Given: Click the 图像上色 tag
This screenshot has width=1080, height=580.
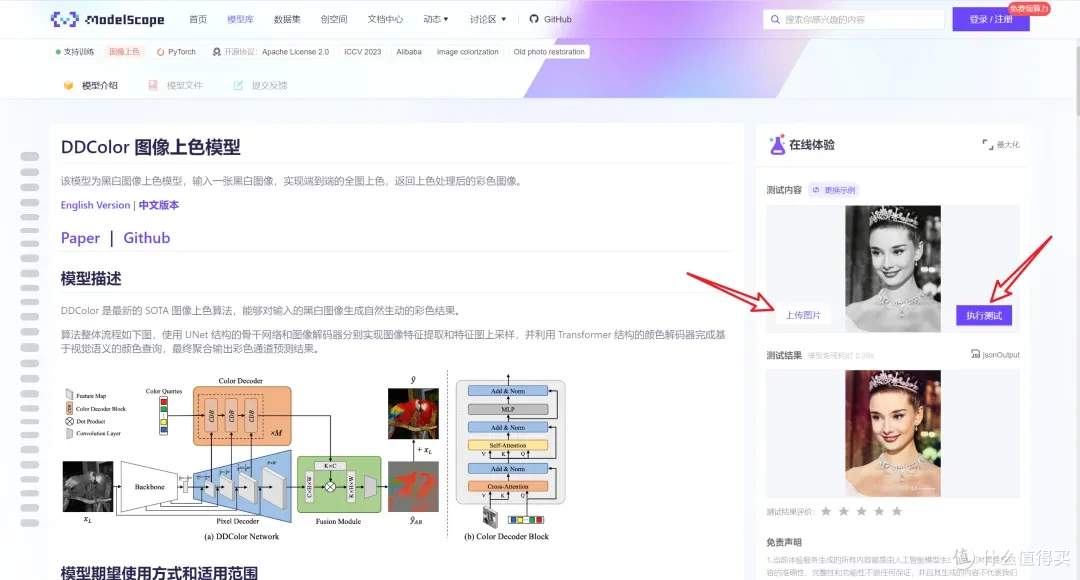Looking at the screenshot, I should click(x=124, y=52).
